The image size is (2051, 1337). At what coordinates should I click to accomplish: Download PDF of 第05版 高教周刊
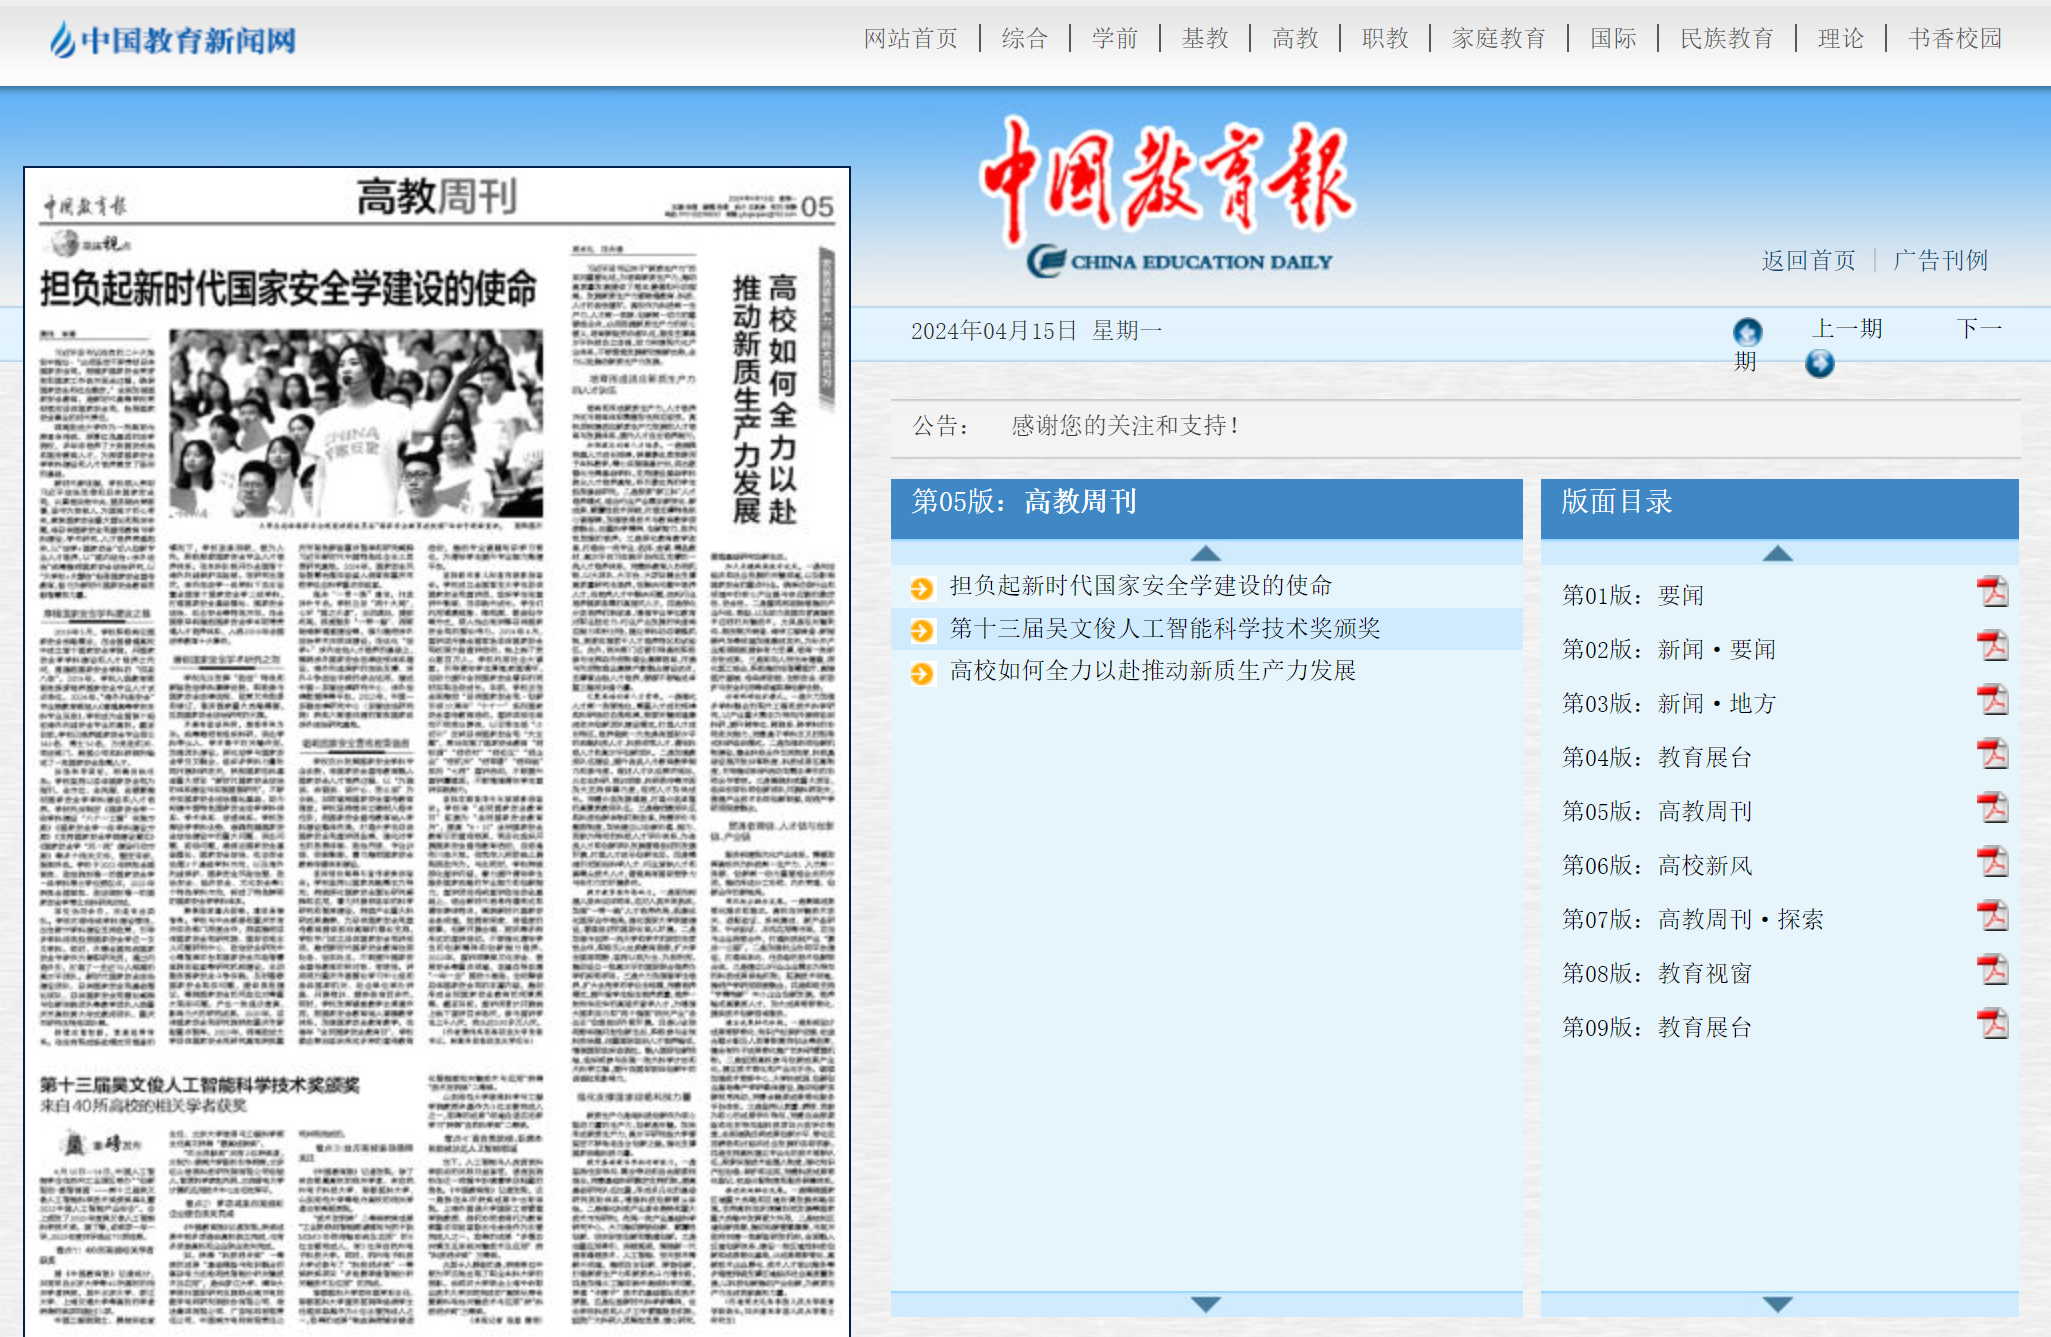[1992, 809]
